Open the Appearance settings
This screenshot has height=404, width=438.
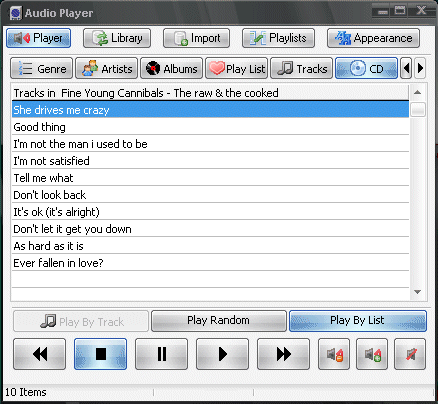tap(373, 38)
